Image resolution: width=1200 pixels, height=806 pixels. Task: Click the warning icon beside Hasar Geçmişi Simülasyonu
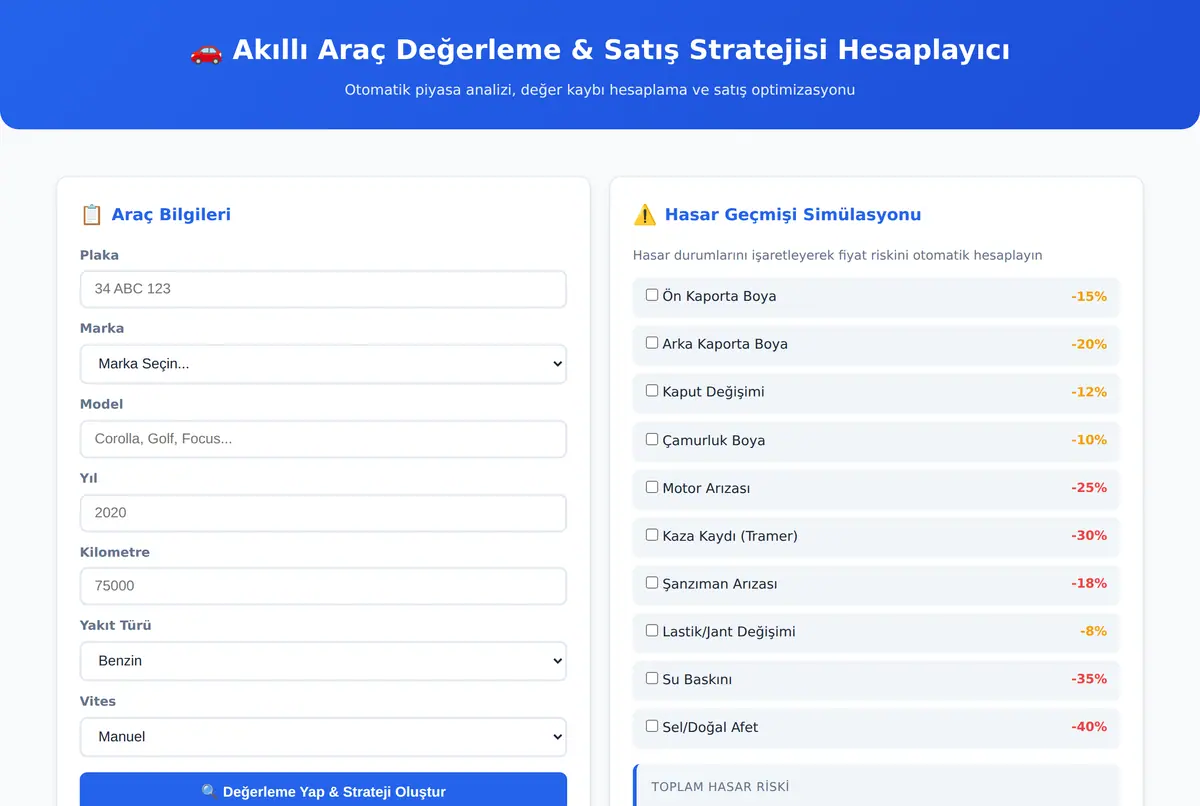[644, 214]
